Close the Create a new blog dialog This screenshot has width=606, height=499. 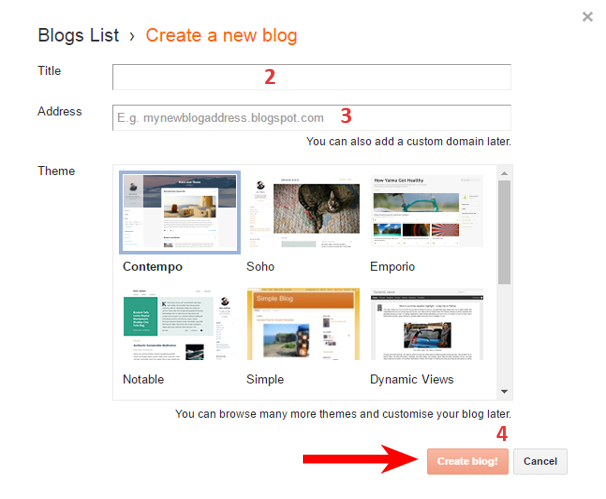pos(587,17)
